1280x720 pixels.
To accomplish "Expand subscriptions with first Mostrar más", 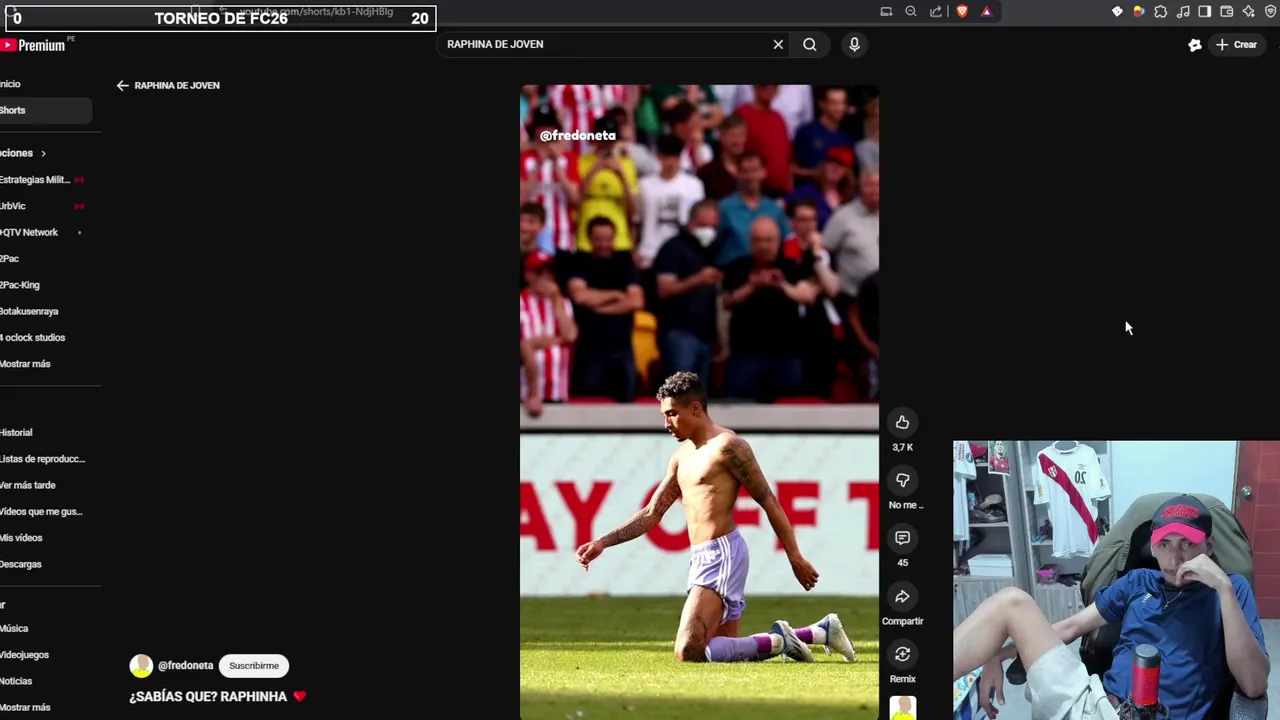I will click(x=25, y=364).
